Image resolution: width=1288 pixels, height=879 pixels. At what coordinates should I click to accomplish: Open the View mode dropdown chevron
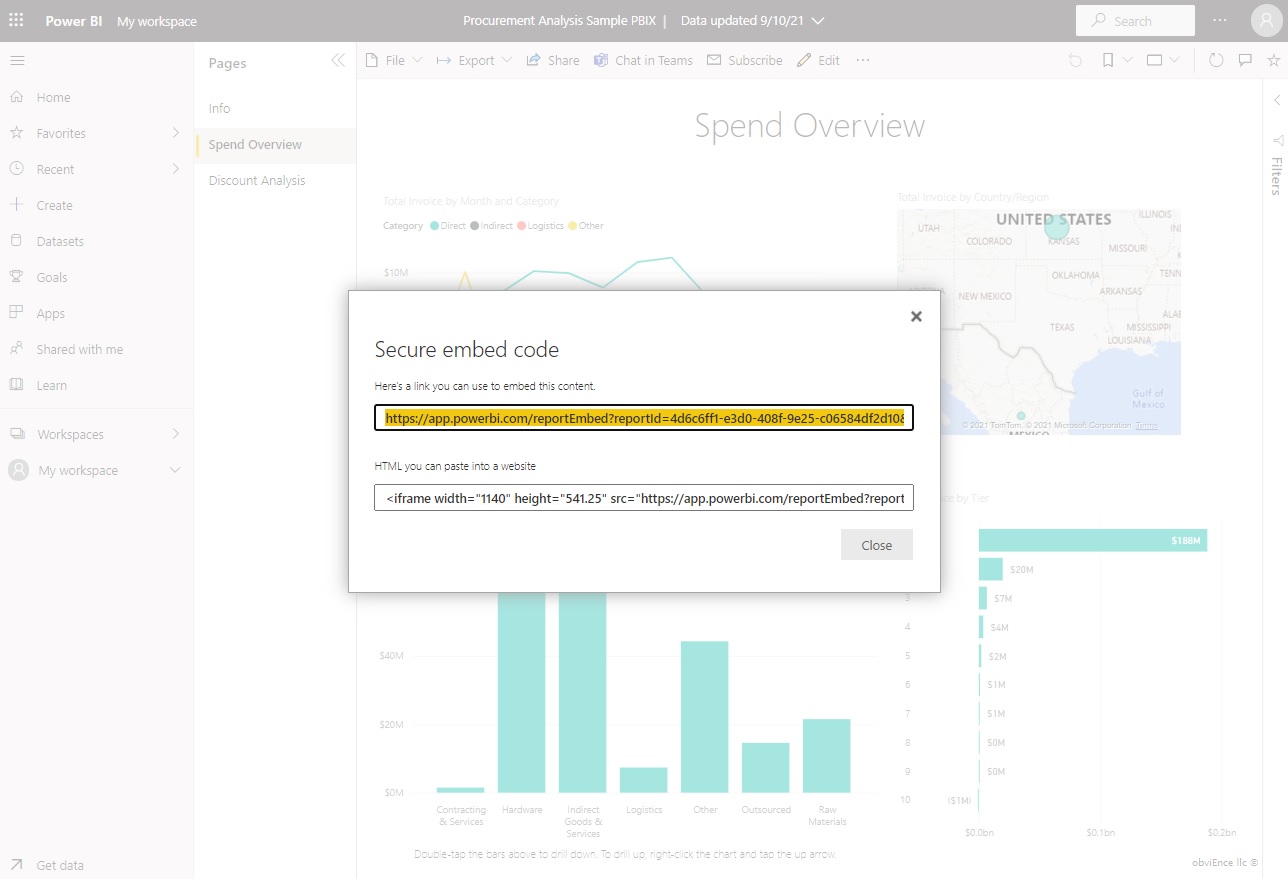(x=1174, y=60)
